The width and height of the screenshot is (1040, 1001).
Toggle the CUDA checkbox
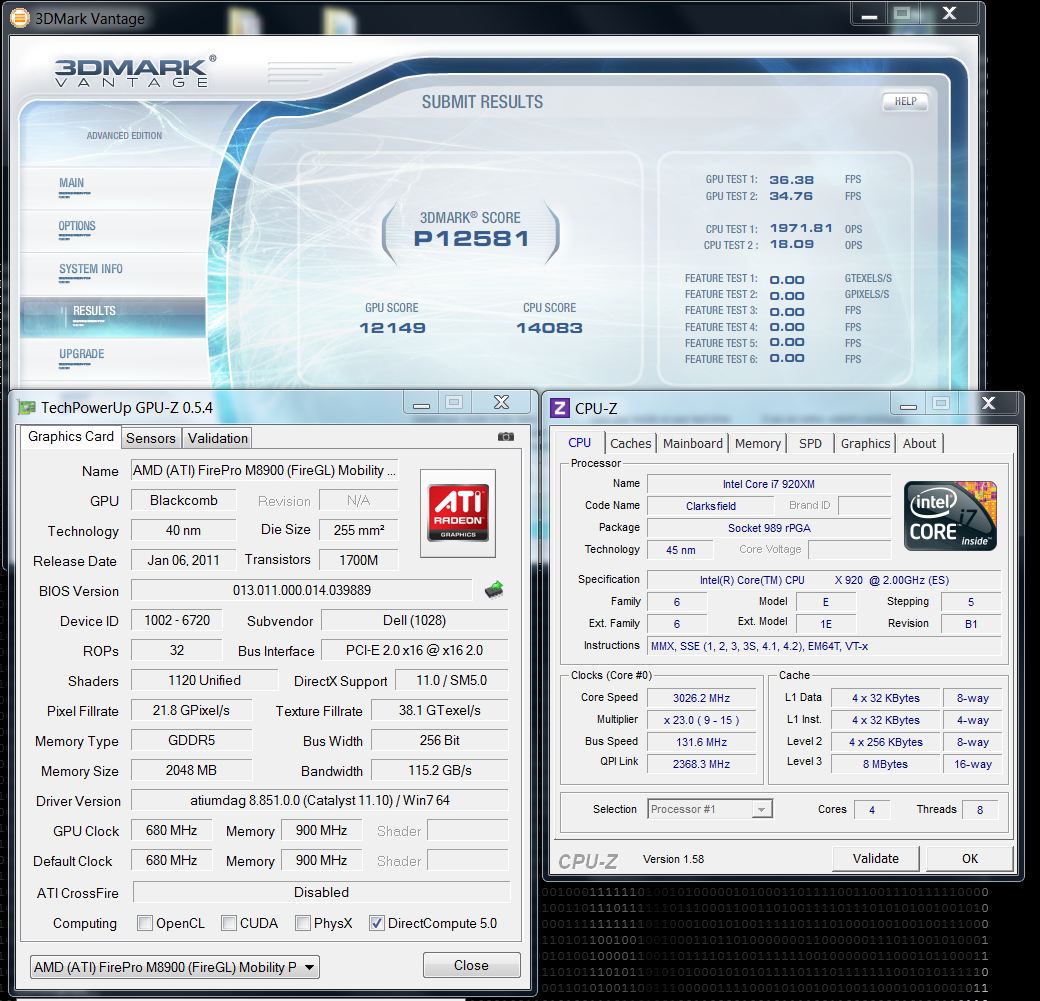coord(229,923)
